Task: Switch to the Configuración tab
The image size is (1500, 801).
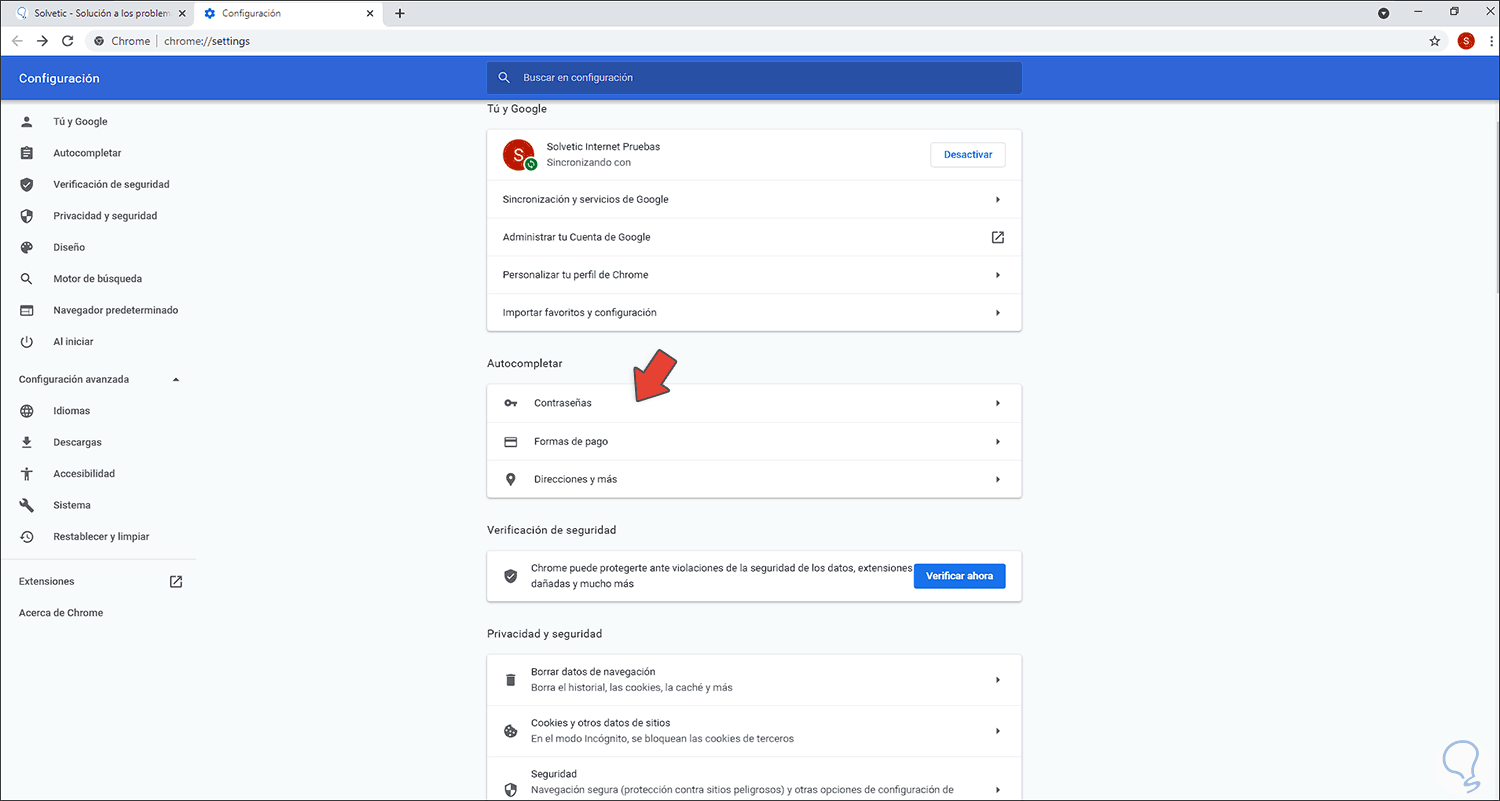Action: (289, 13)
